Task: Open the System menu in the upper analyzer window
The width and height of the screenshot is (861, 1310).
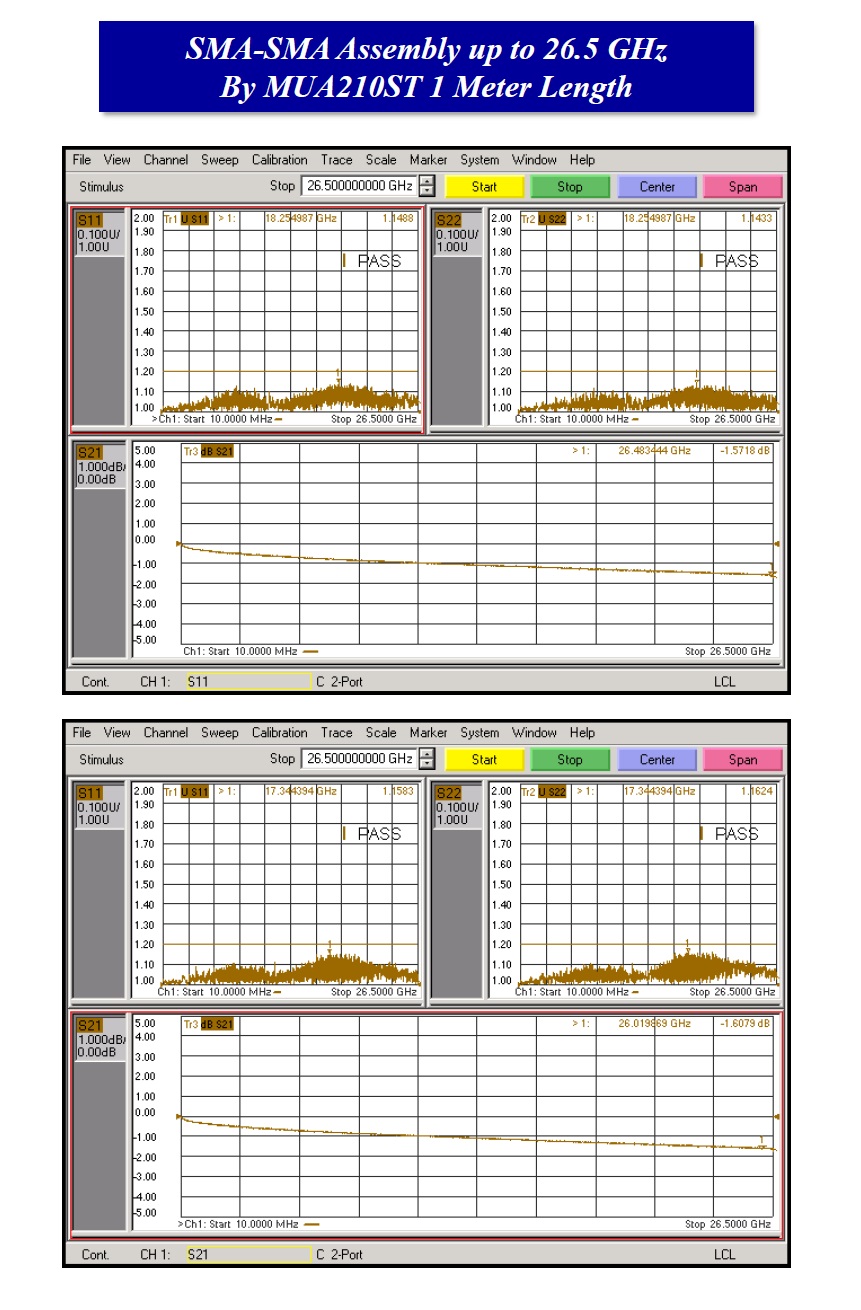Action: click(x=480, y=160)
